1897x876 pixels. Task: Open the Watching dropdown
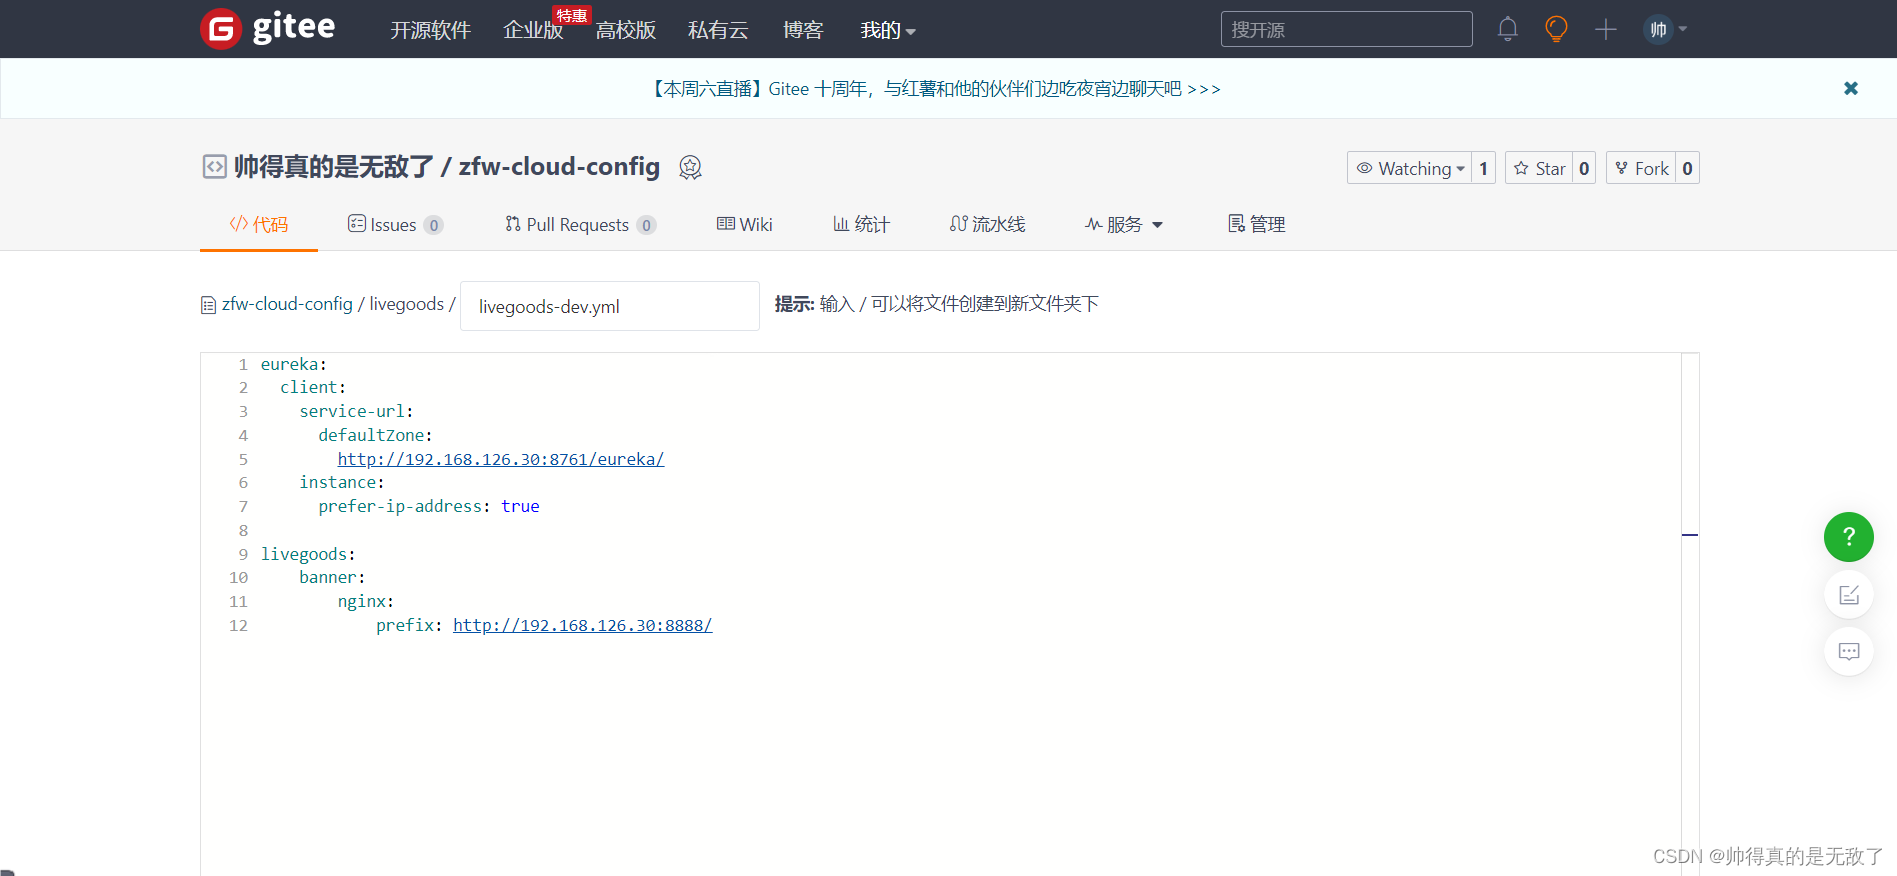pyautogui.click(x=1409, y=168)
